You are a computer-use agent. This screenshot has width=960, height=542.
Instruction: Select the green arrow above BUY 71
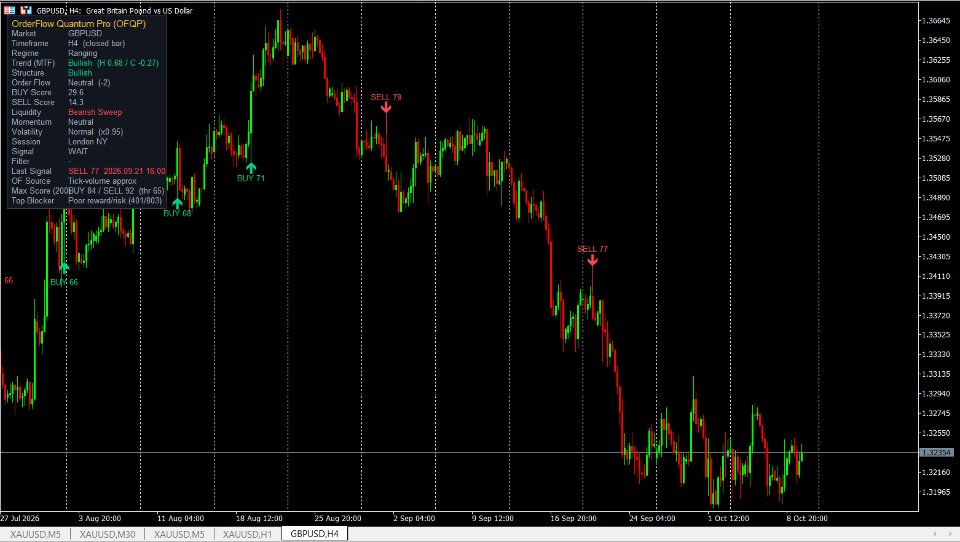tap(251, 167)
